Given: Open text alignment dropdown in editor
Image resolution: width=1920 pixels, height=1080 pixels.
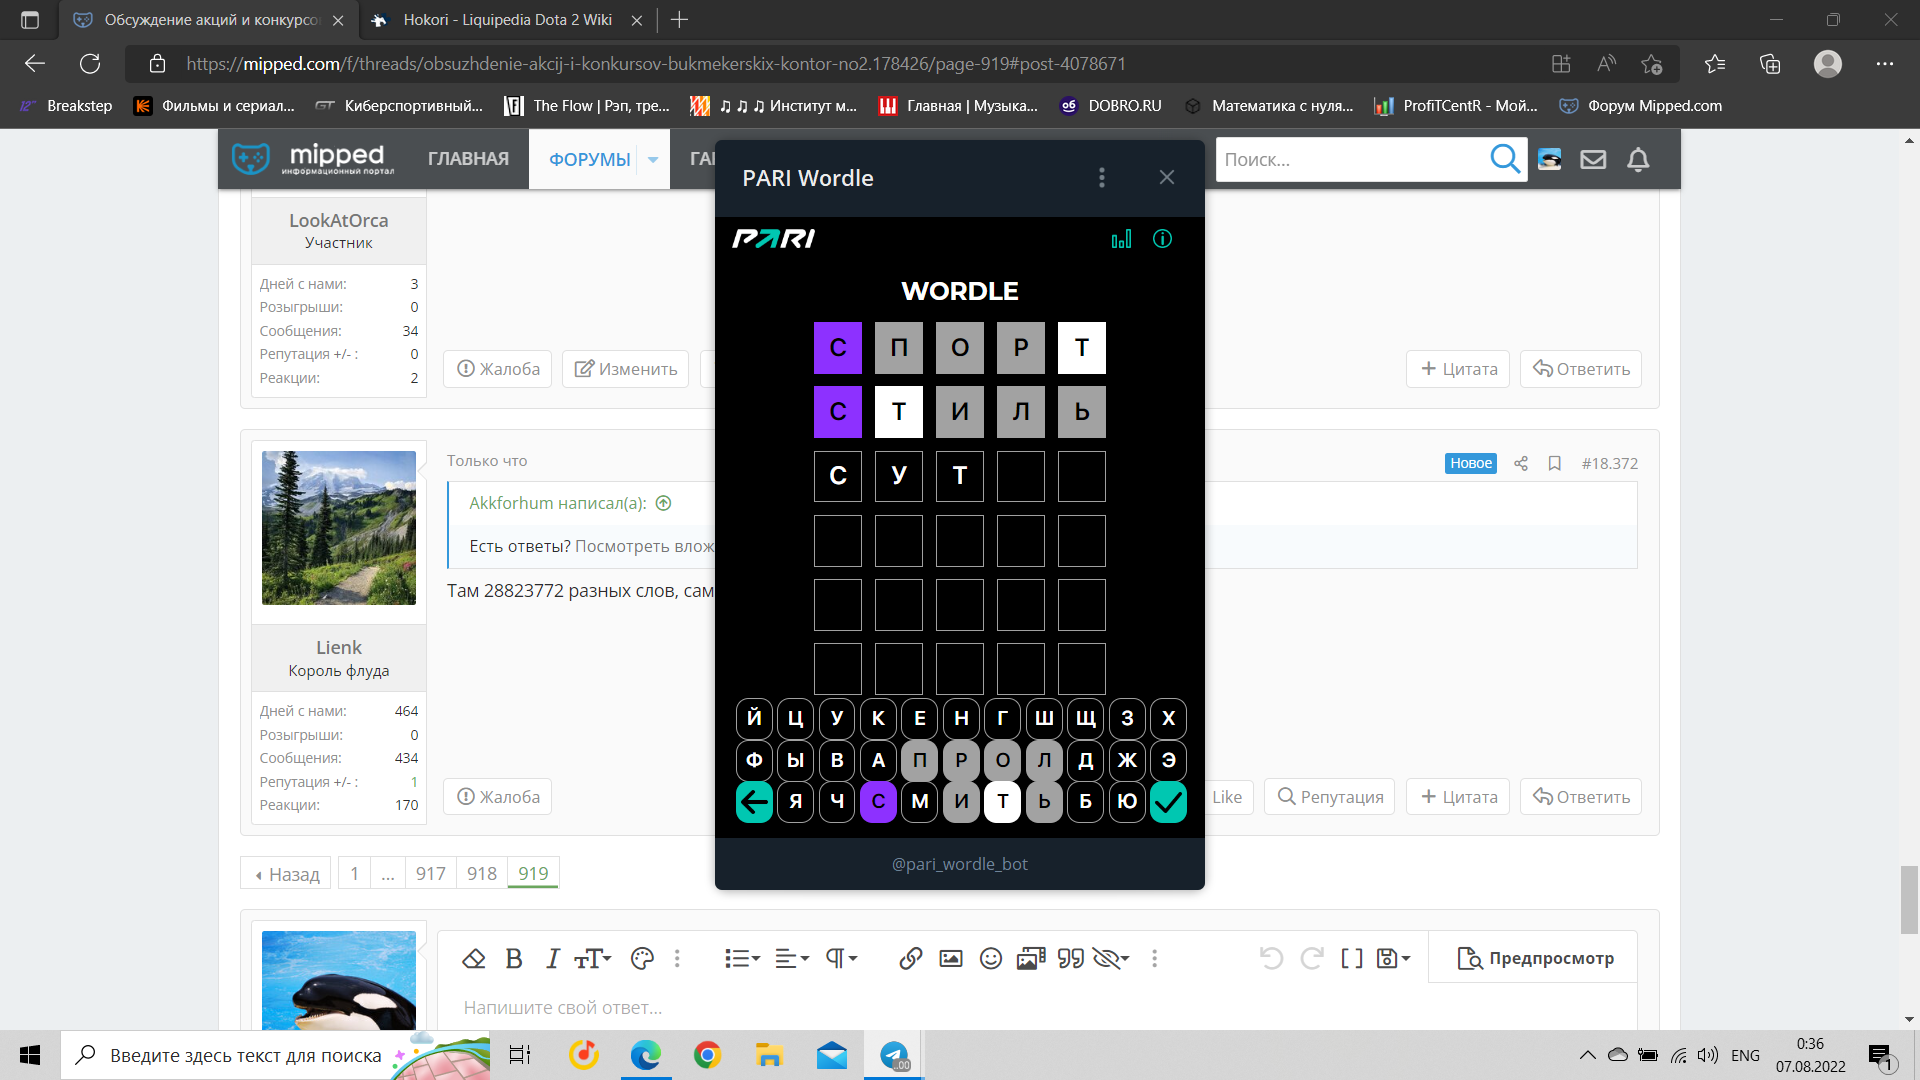Looking at the screenshot, I should click(792, 958).
